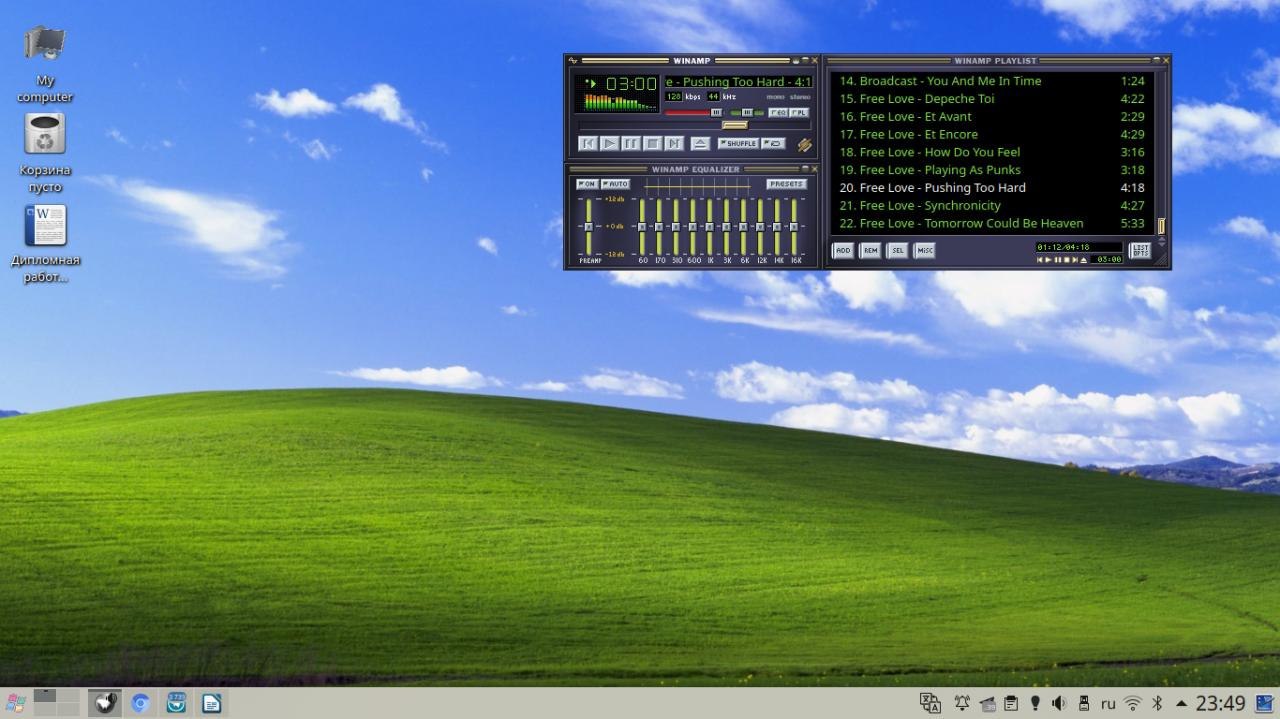
Task: Open the My computer desktop icon
Action: (45, 64)
